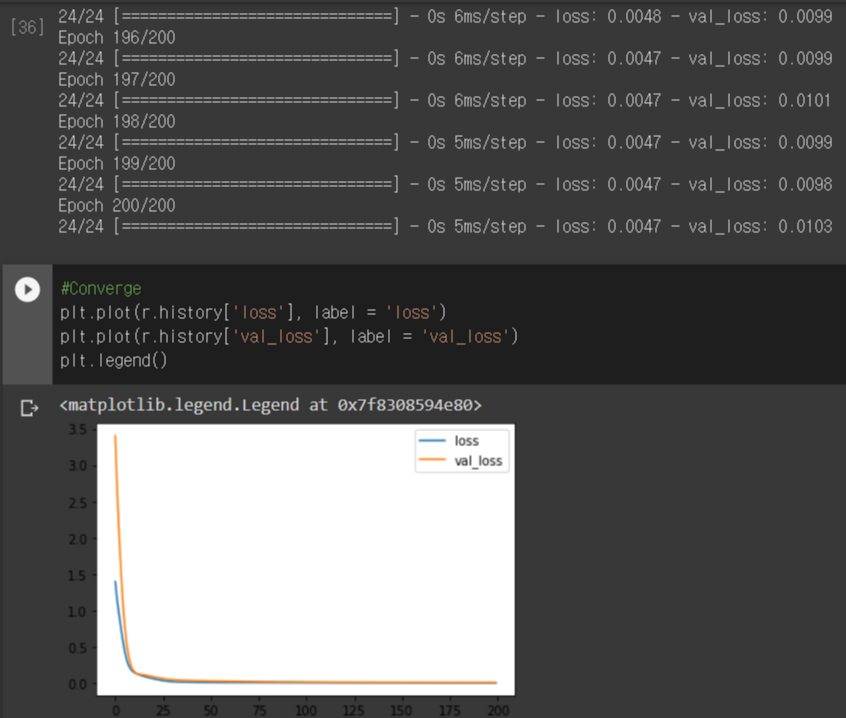
Task: Click the Epoch 198/200 output line
Action: (117, 122)
